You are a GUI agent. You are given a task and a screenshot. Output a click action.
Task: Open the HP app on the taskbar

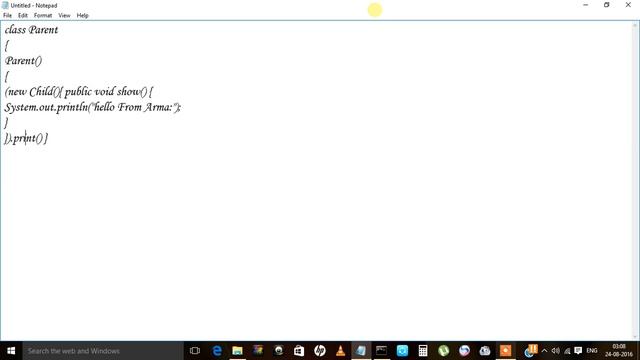coord(320,351)
